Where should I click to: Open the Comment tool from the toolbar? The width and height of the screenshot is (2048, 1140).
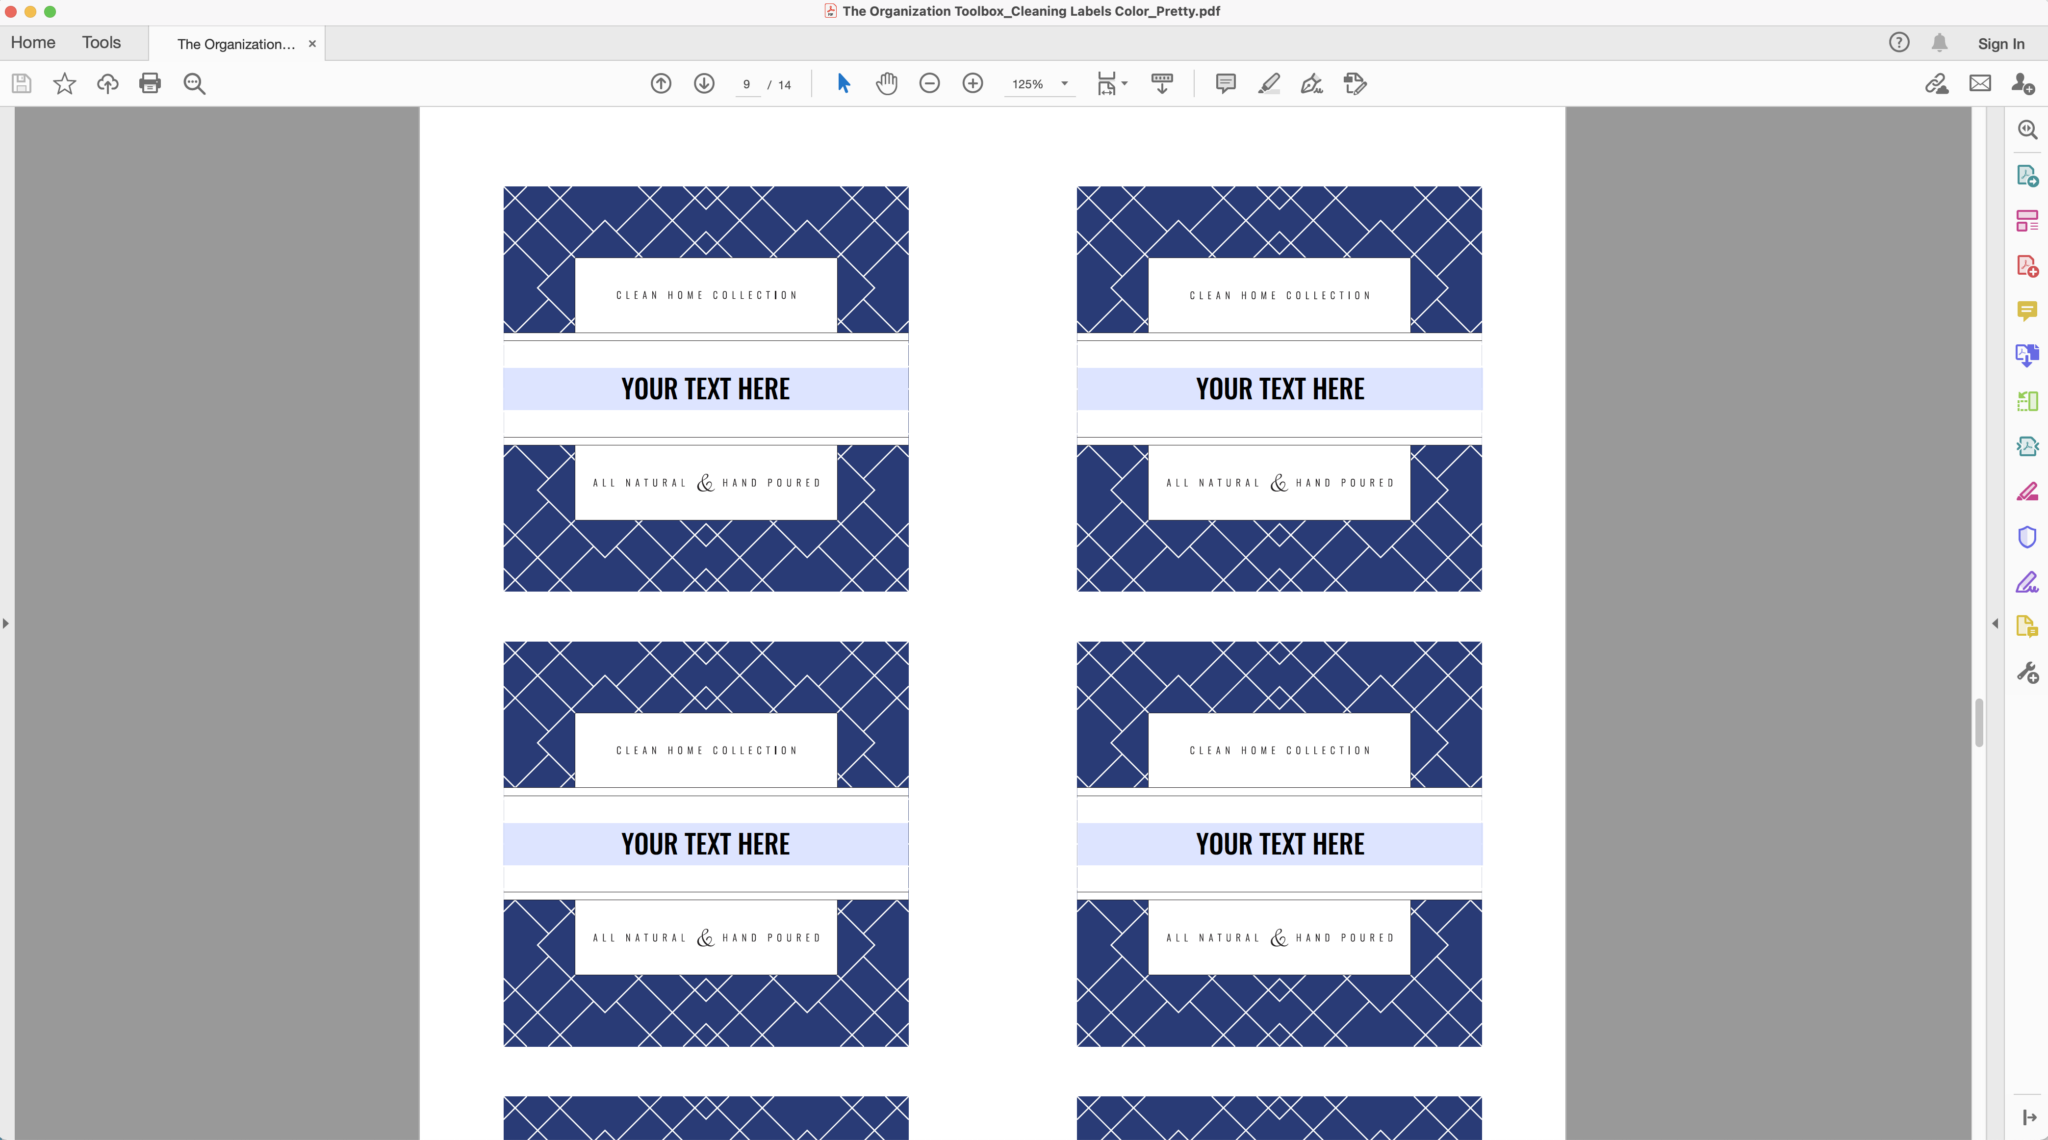coord(1224,83)
